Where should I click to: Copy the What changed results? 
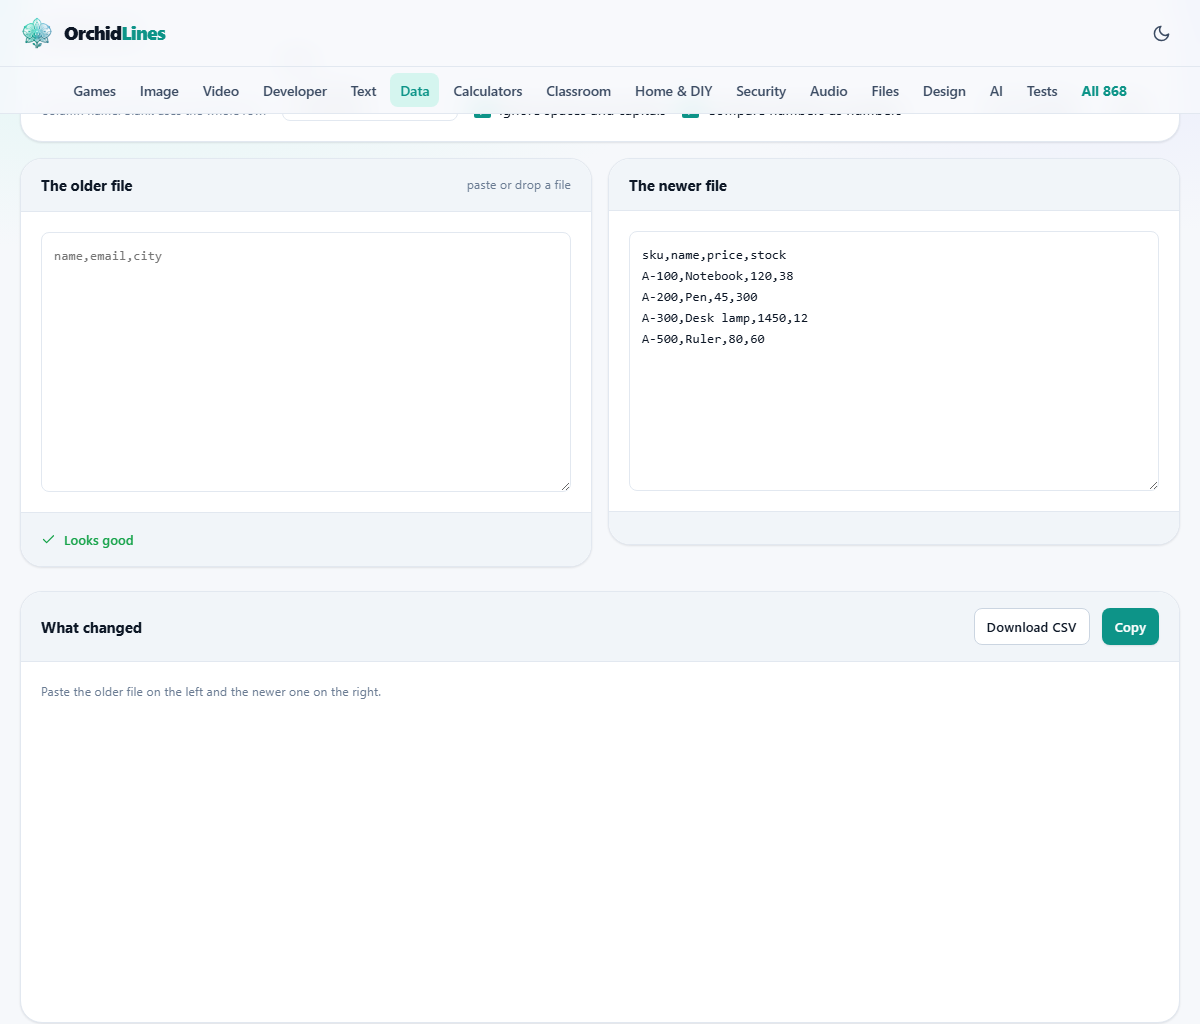pyautogui.click(x=1130, y=627)
